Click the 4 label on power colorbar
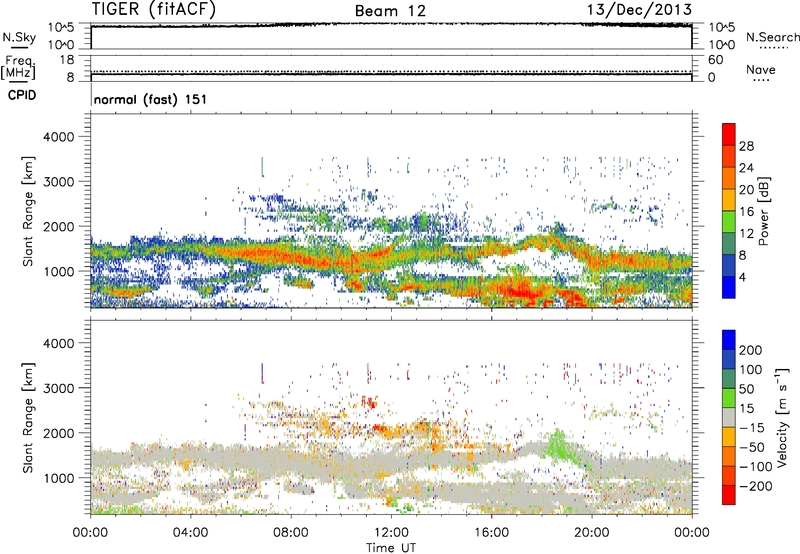800x554 pixels. 743,278
